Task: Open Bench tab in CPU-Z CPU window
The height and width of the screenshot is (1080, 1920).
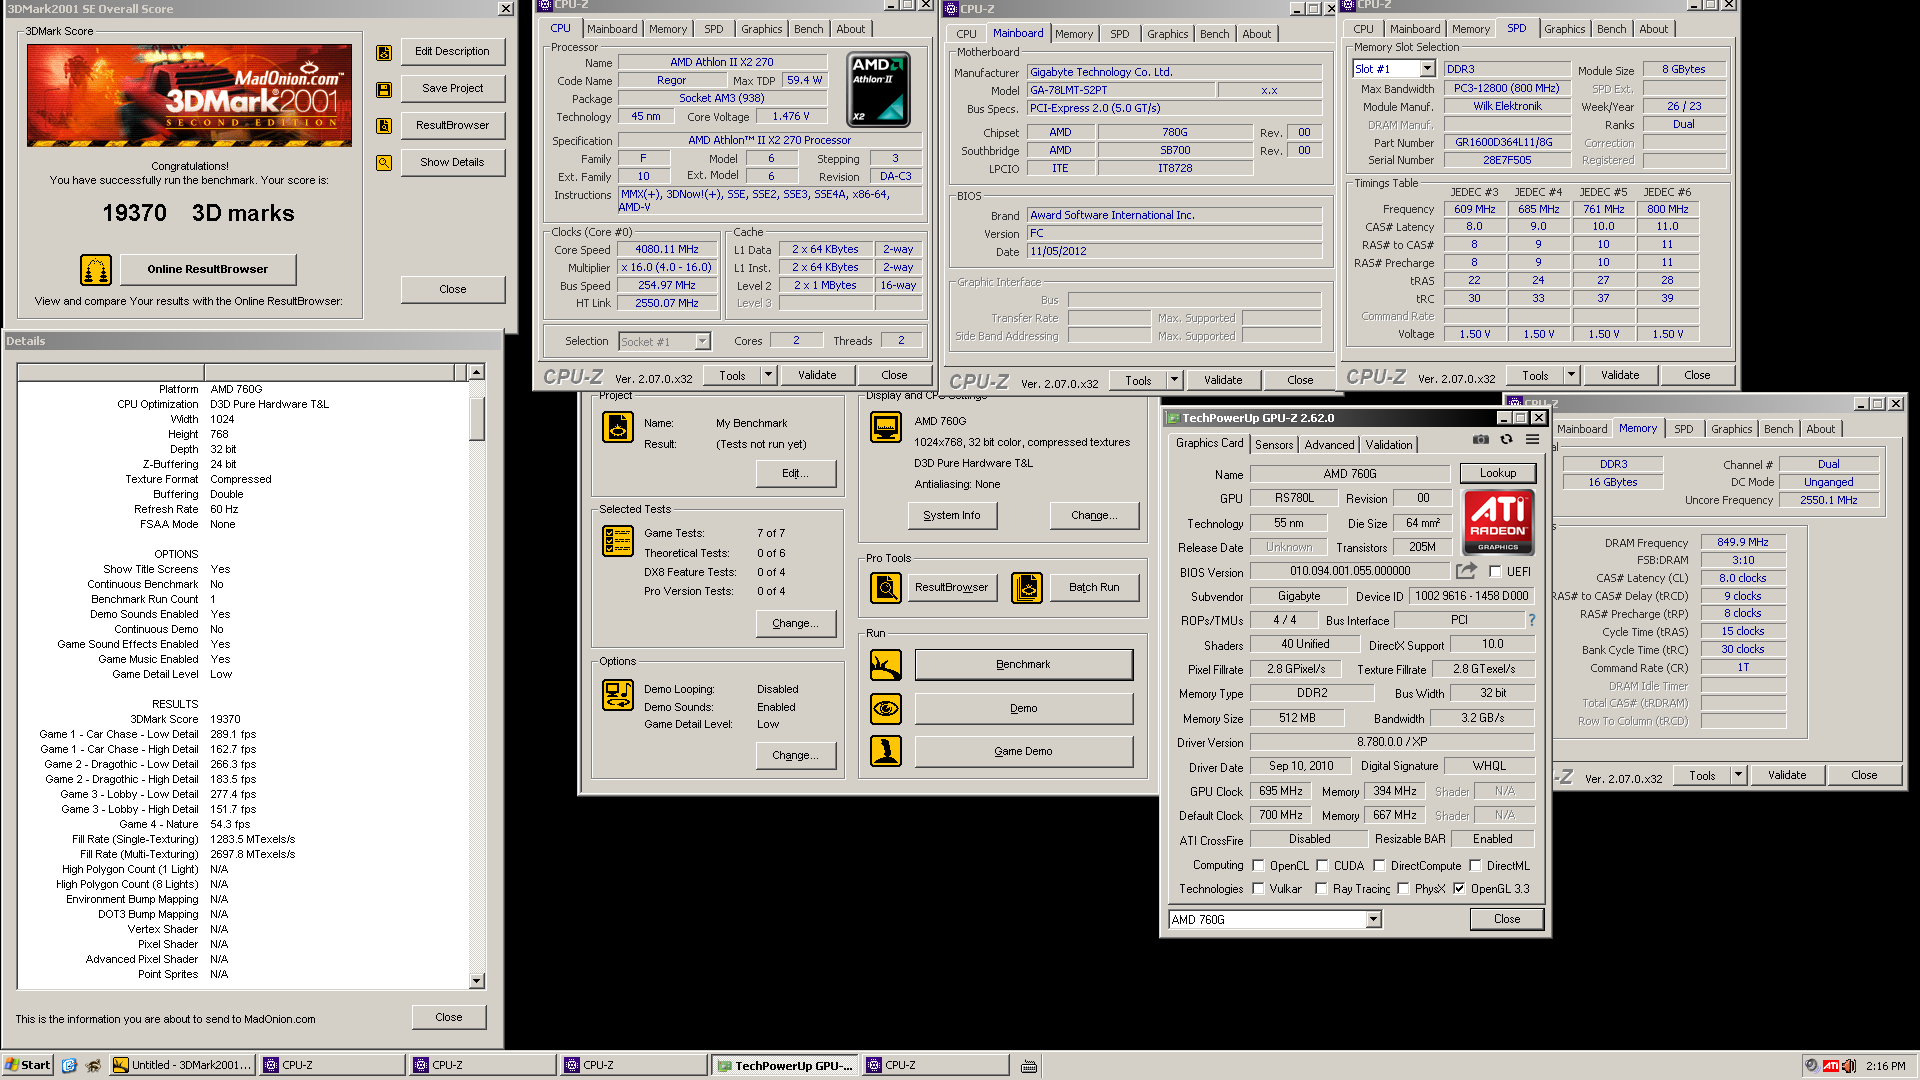Action: pos(808,29)
